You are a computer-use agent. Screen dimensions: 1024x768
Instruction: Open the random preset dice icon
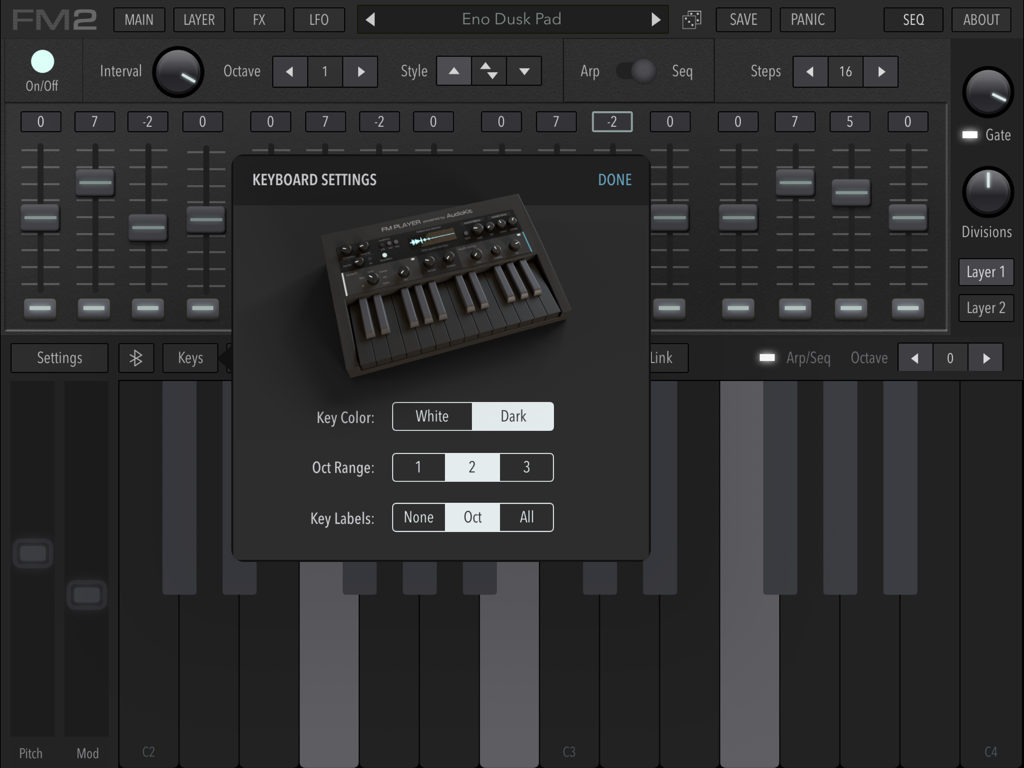pyautogui.click(x=692, y=19)
